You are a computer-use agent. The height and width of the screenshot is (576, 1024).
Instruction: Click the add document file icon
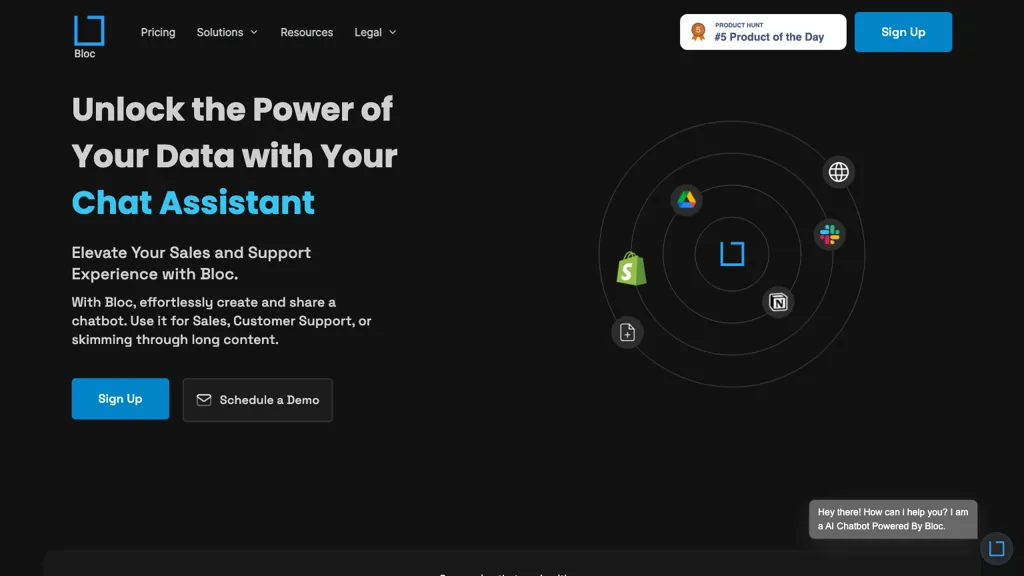coord(627,333)
